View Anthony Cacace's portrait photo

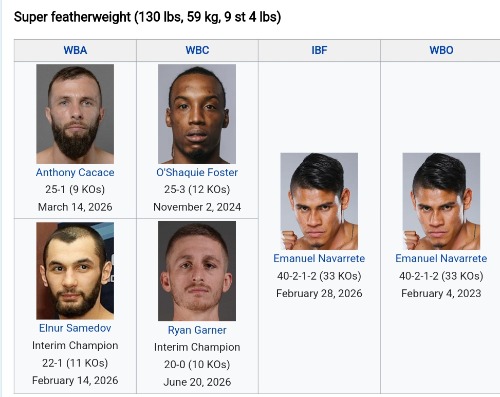point(75,114)
